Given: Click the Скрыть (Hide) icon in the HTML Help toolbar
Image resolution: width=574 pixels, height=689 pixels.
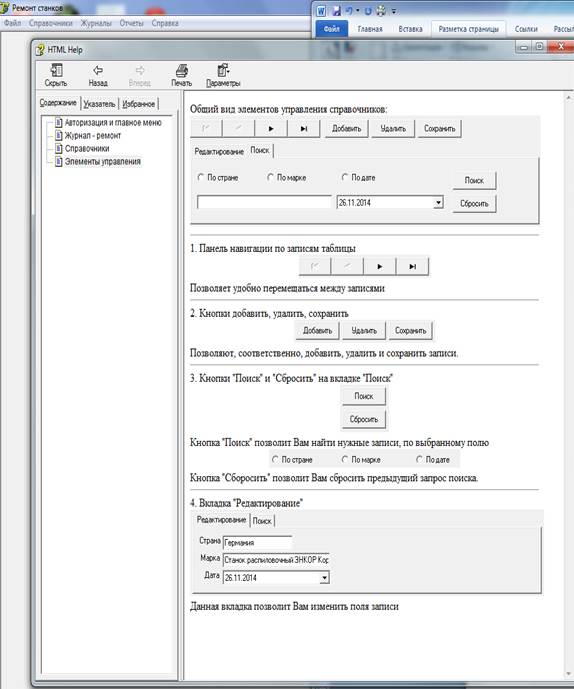Looking at the screenshot, I should pos(56,70).
